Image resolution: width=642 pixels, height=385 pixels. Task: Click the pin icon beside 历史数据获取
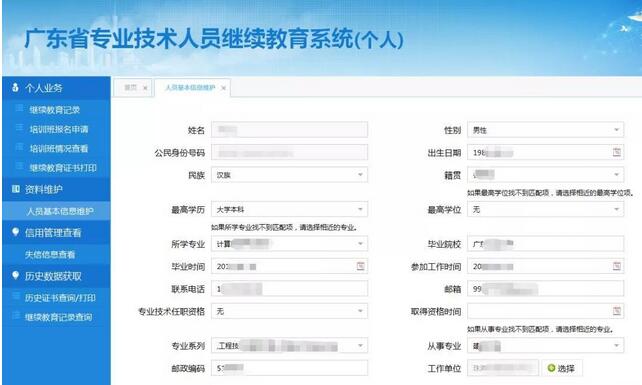(16, 276)
